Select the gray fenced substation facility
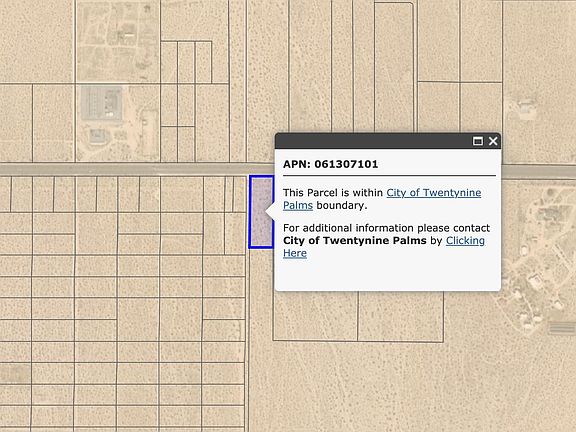Viewport: 576px width, 432px height. (101, 103)
